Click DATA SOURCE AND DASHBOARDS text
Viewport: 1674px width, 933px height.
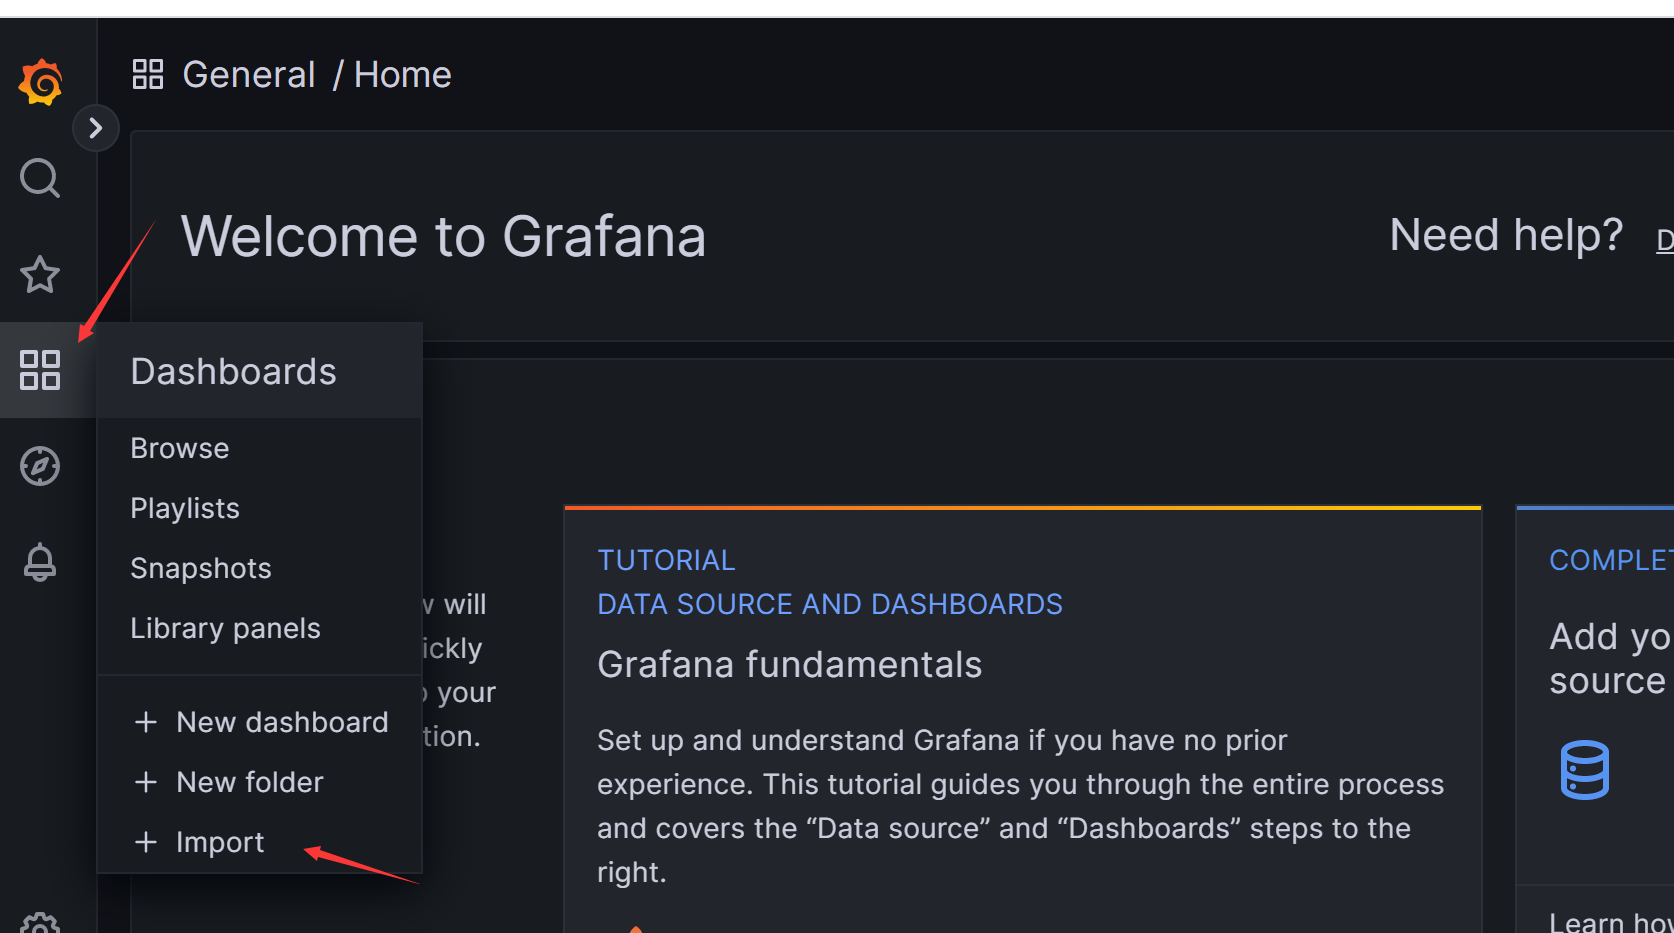click(830, 604)
